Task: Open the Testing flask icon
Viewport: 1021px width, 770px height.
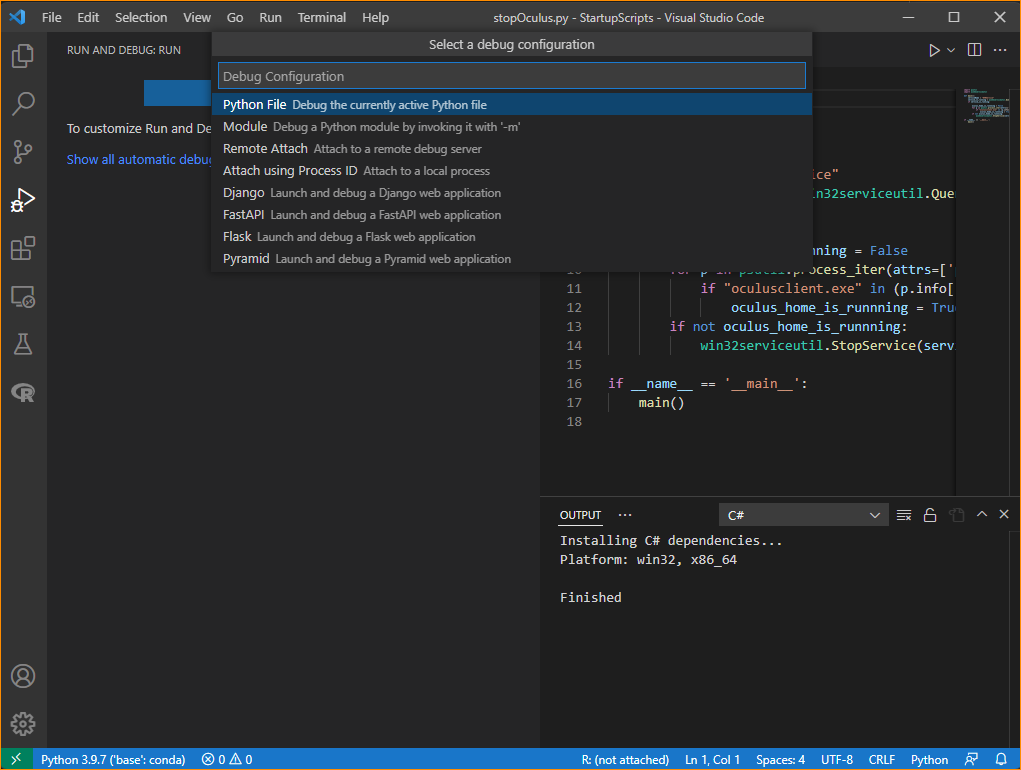Action: pos(23,344)
